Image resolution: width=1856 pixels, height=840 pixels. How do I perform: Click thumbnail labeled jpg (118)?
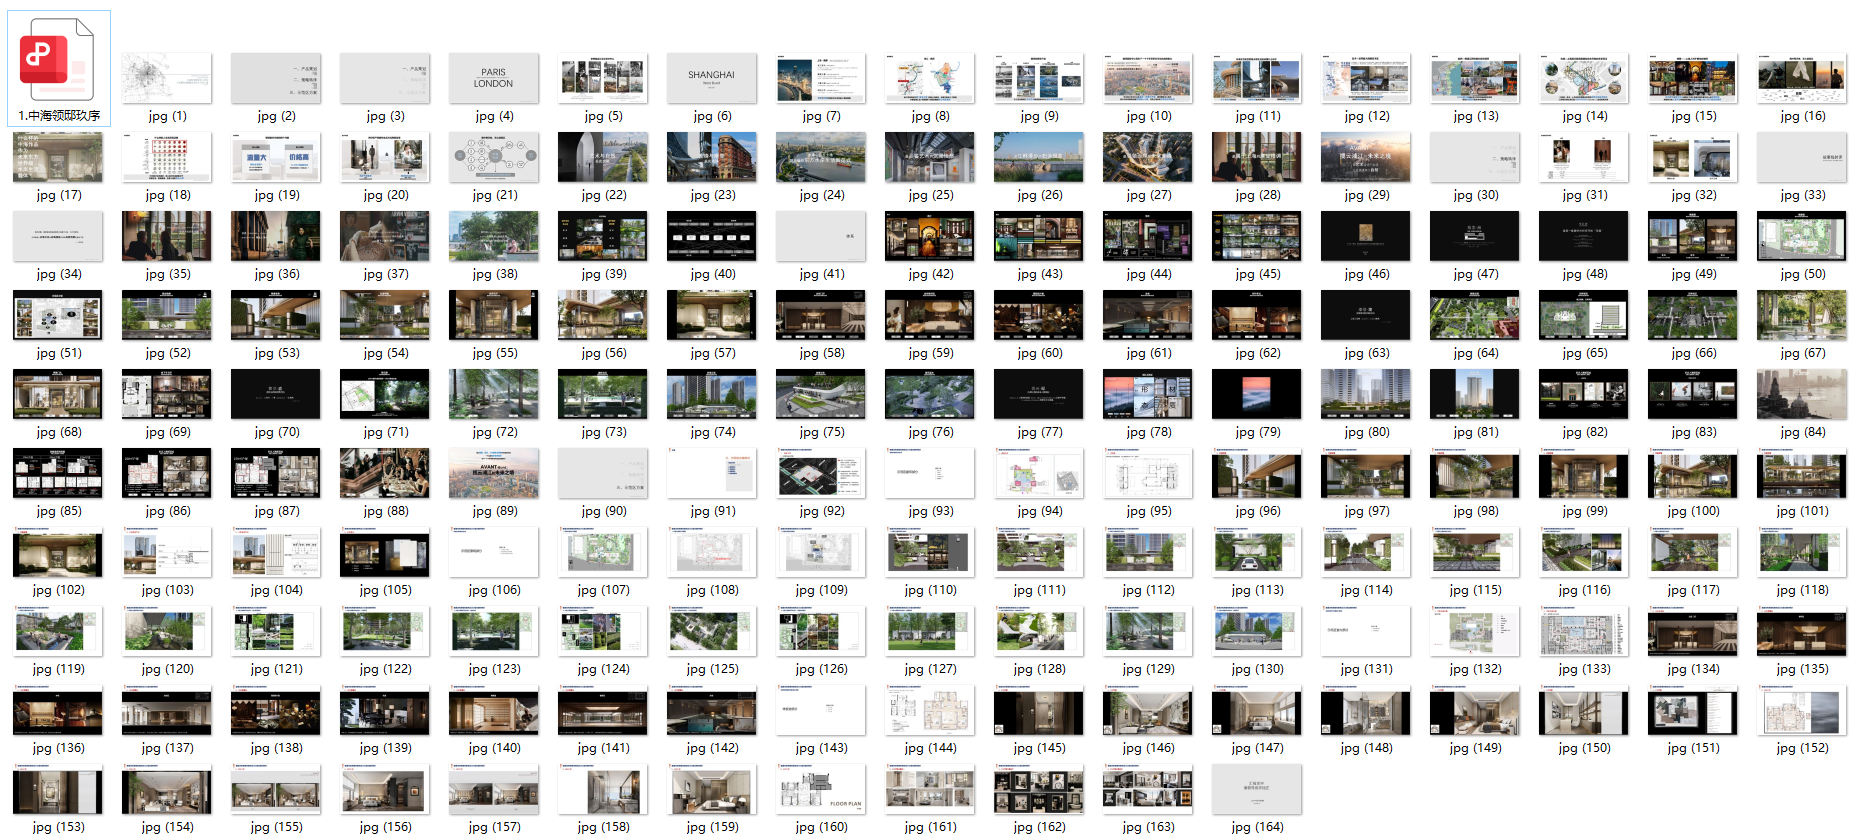coord(1801,553)
